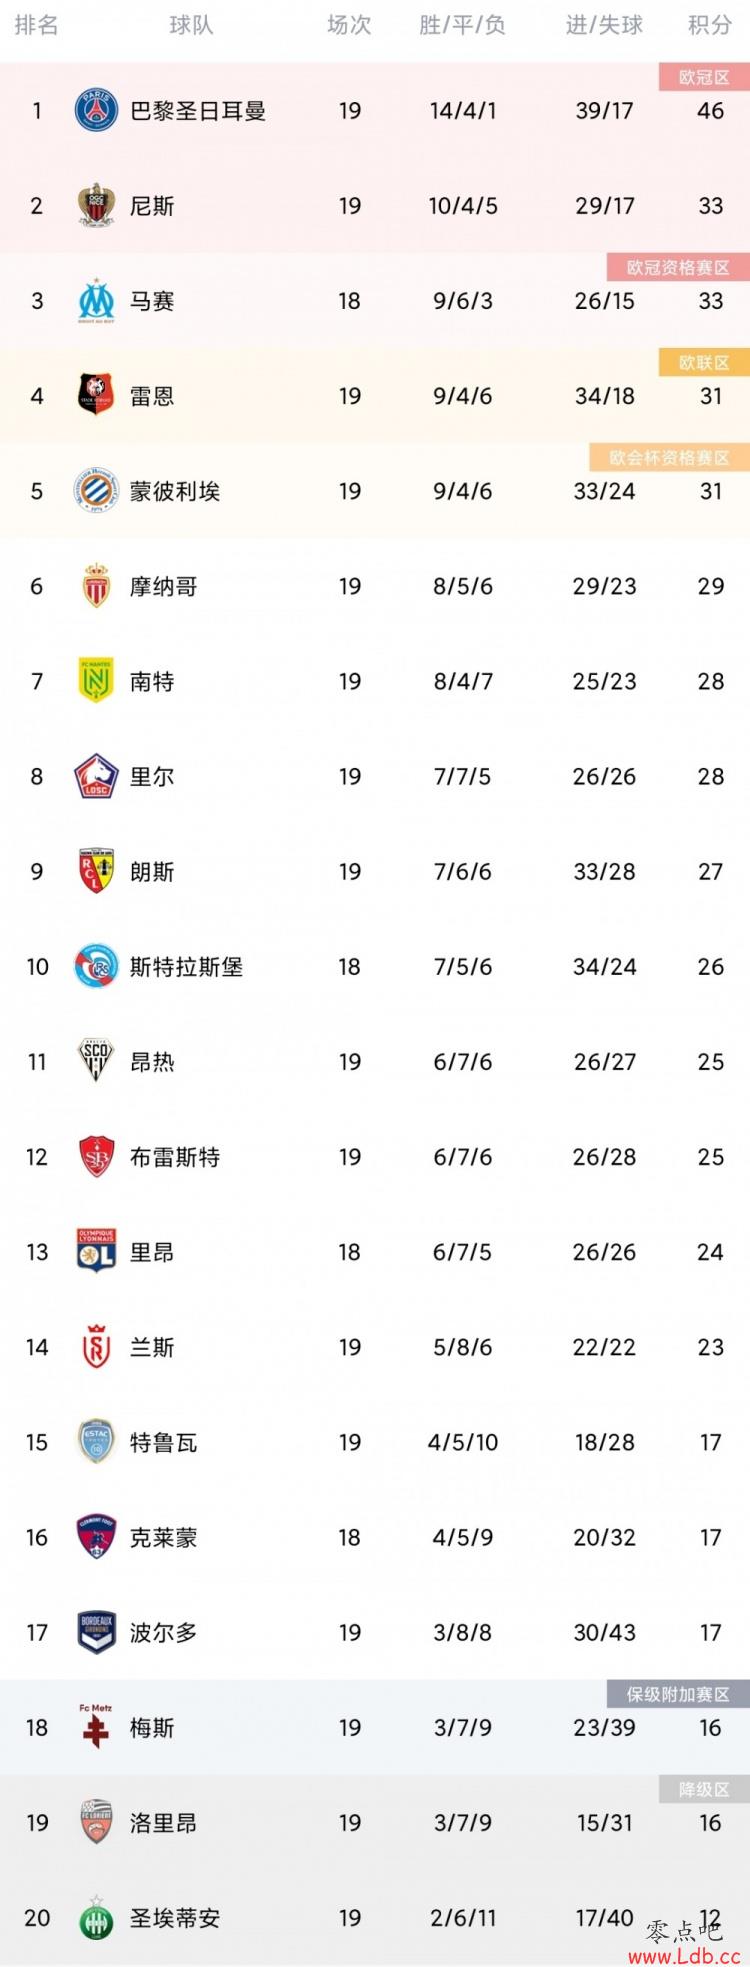This screenshot has width=750, height=1967.
Task: Tap the Stade Rennais club logo
Action: (96, 395)
